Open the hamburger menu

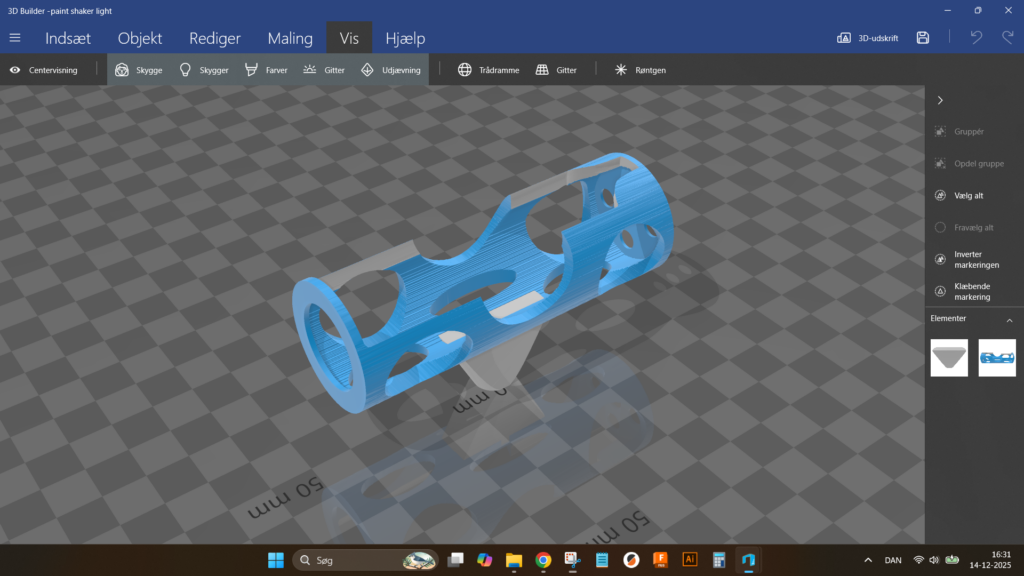(15, 38)
